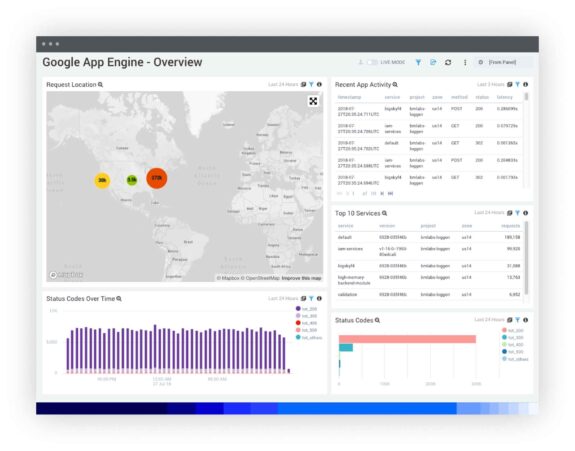This screenshot has height=451, width=575.
Task: Open search for Status Codes Over Time panel
Action: click(119, 299)
